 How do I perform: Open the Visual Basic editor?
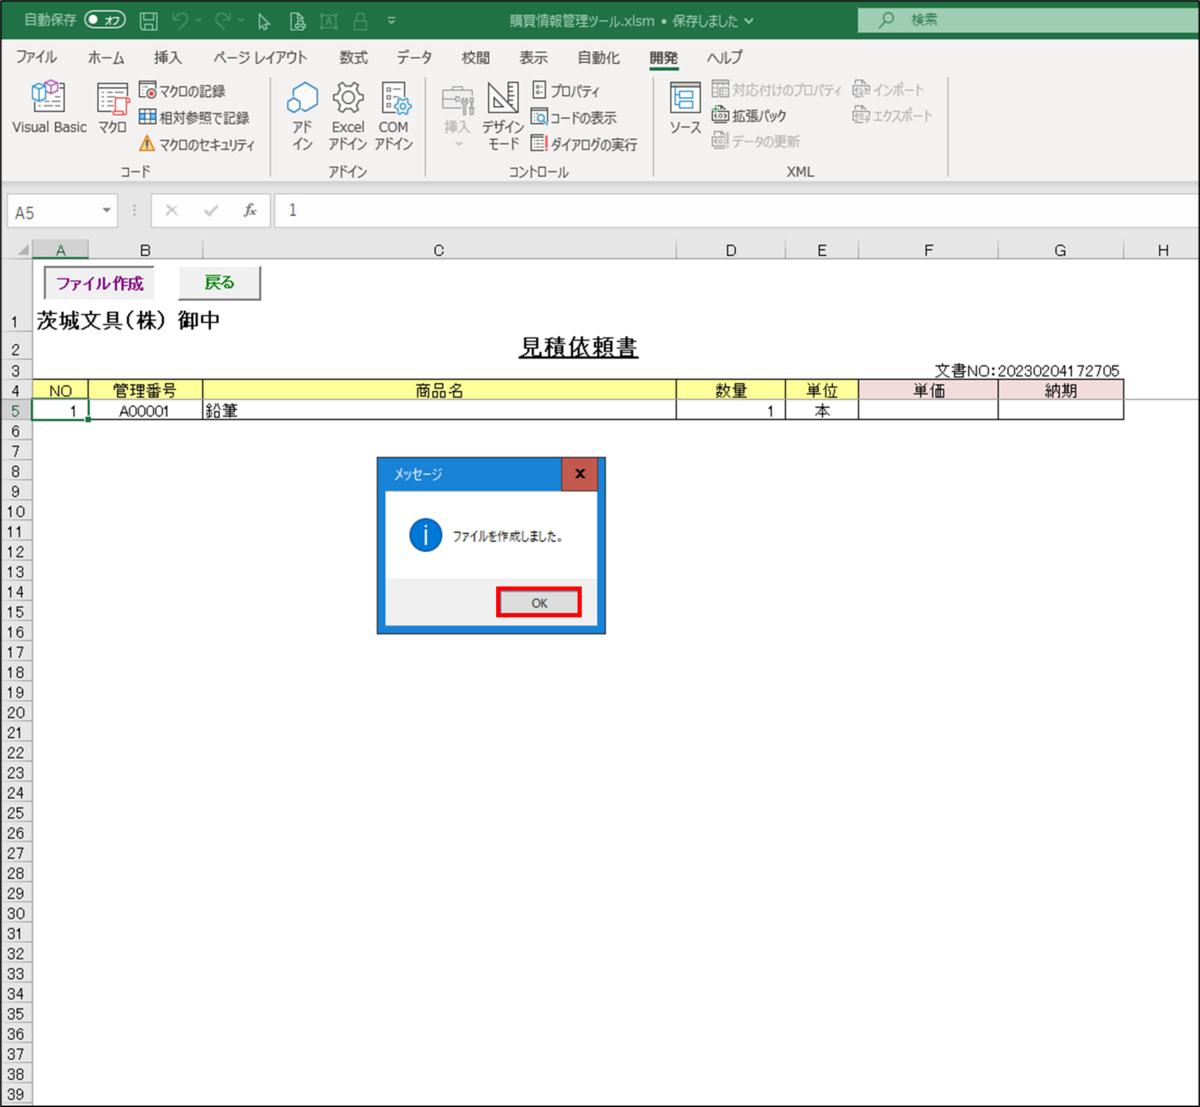pos(49,108)
